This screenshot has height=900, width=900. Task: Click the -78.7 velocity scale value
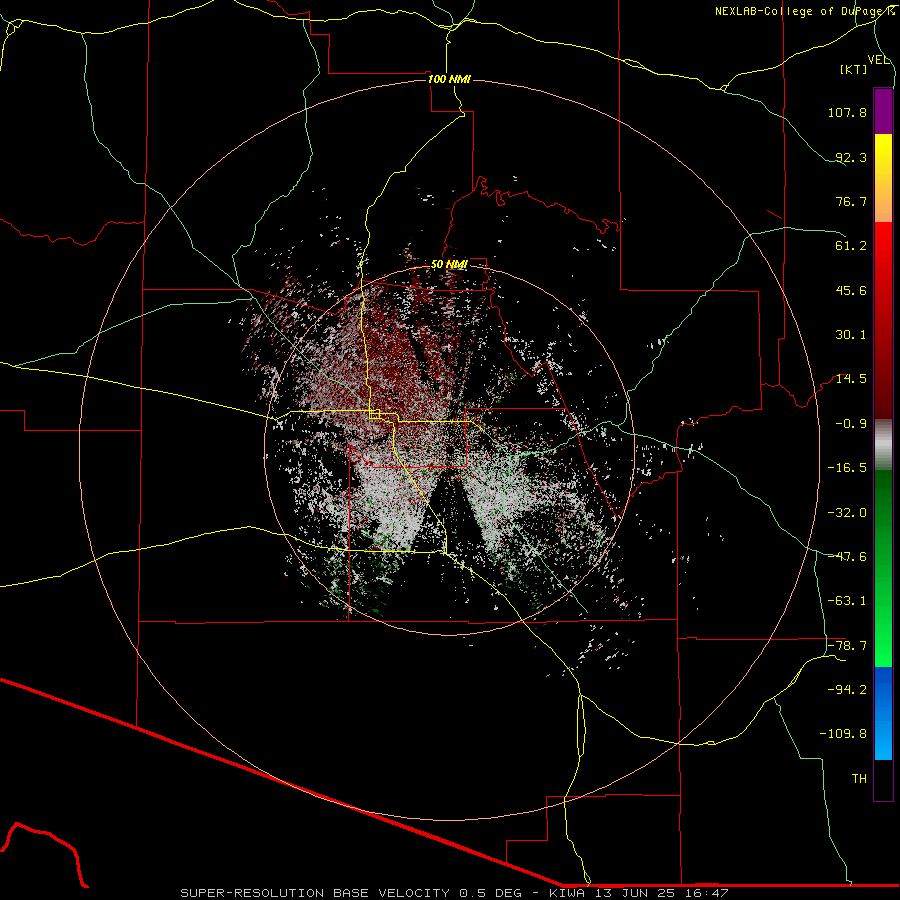(847, 646)
